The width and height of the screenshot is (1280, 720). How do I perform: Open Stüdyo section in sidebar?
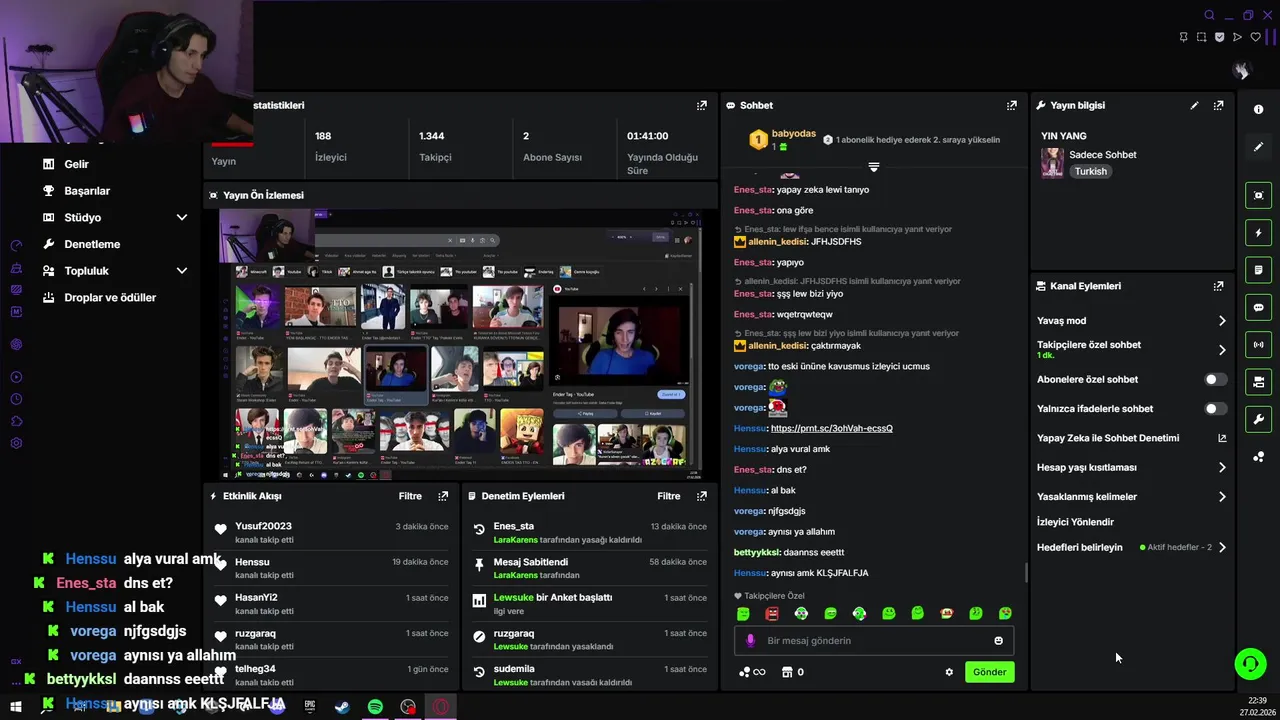tap(82, 217)
